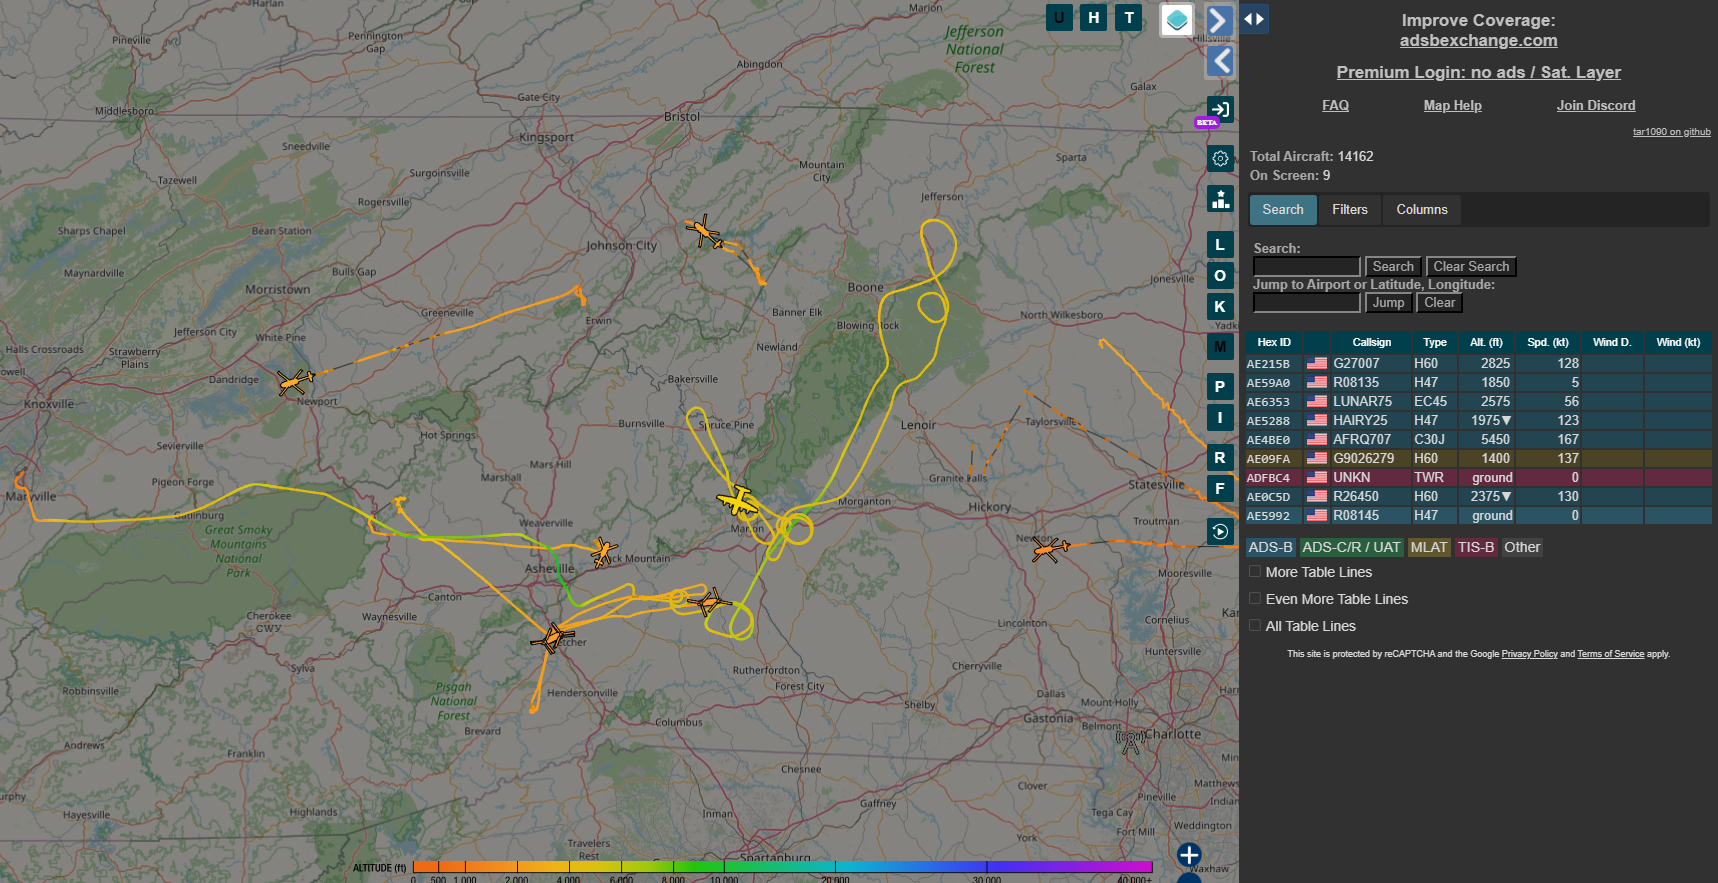Click the Search button
1718x883 pixels.
(x=1393, y=266)
